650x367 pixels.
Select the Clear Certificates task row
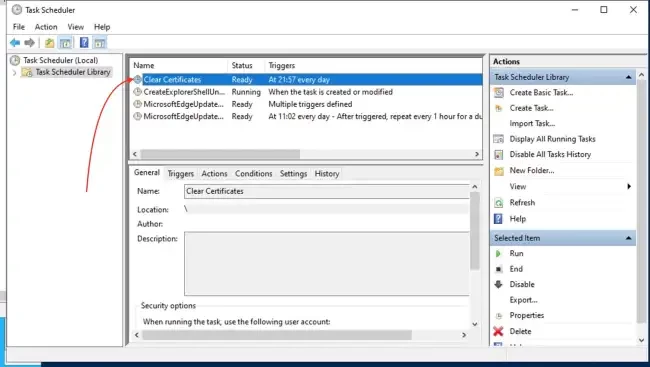(x=307, y=80)
